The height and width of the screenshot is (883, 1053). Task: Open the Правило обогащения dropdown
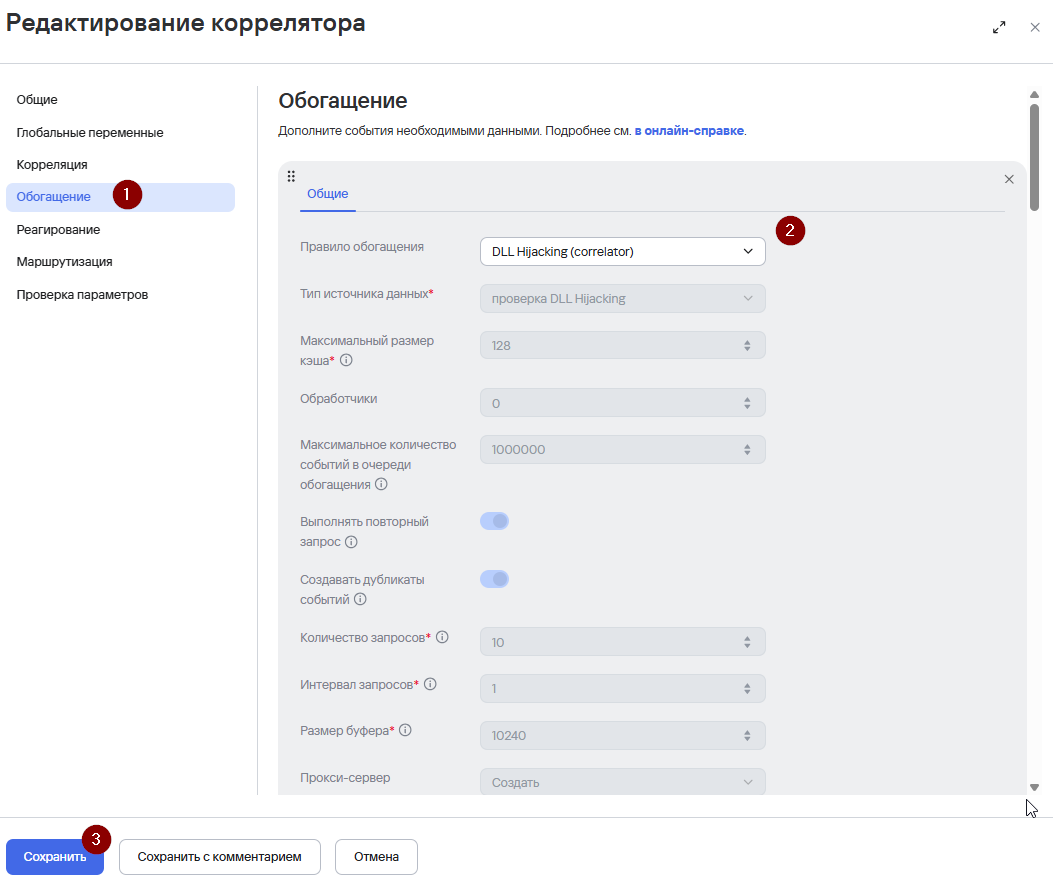click(623, 251)
